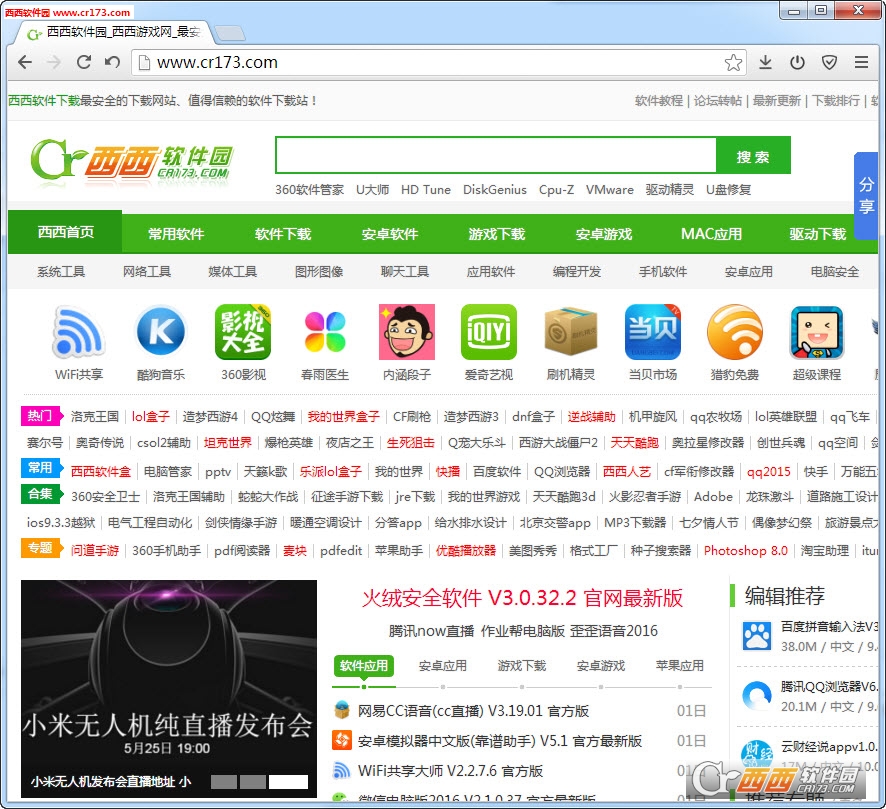The width and height of the screenshot is (886, 809).
Task: Open the 小米无人机 banner image
Action: [169, 688]
